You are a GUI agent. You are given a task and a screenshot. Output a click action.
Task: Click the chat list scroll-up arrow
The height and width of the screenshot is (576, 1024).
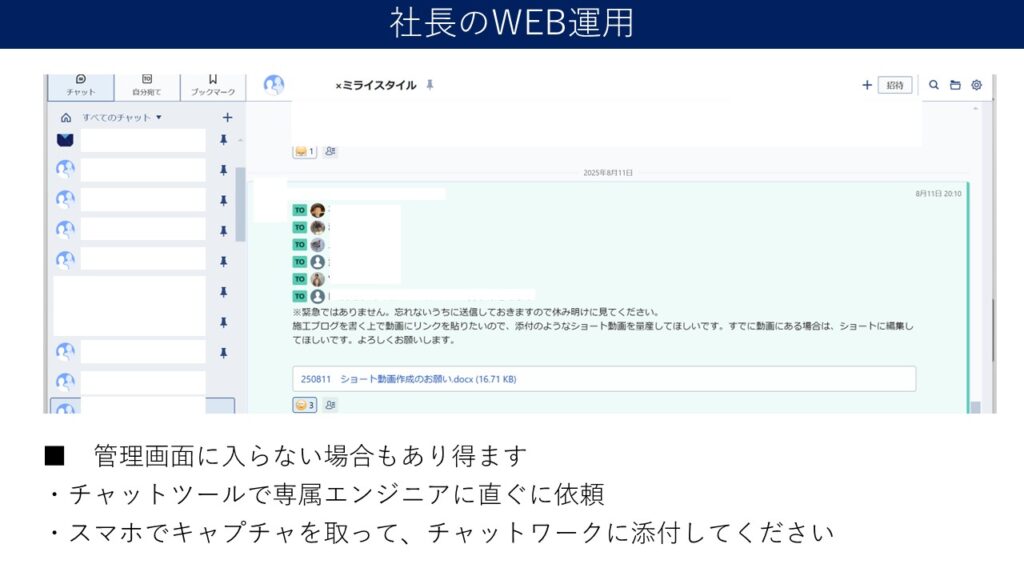pyautogui.click(x=240, y=141)
